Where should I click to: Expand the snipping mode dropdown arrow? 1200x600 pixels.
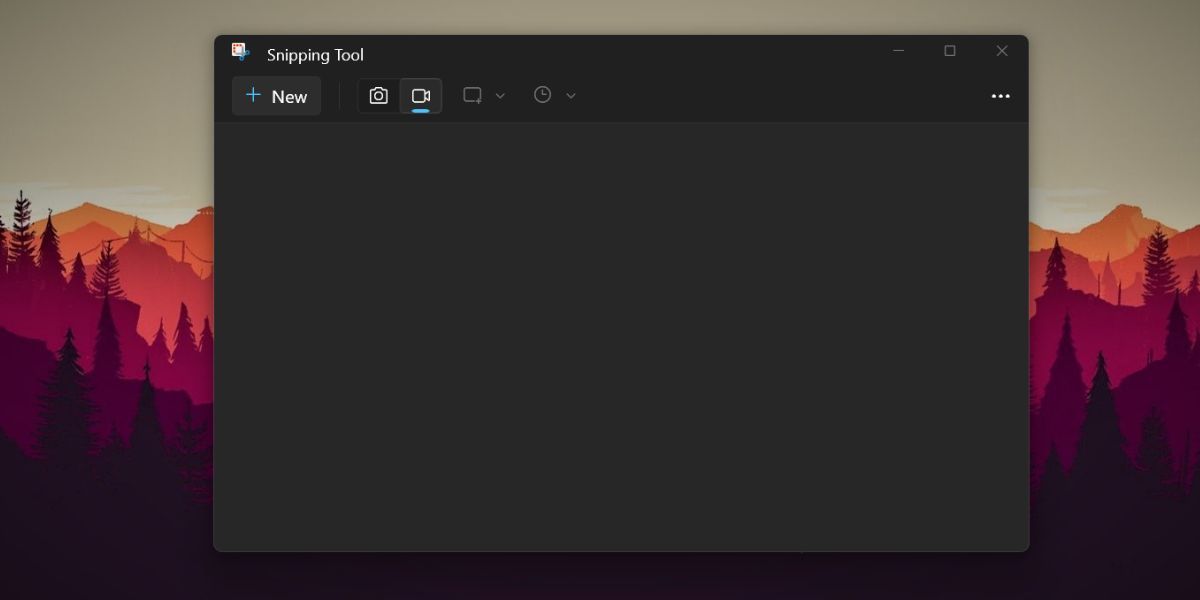click(x=499, y=95)
